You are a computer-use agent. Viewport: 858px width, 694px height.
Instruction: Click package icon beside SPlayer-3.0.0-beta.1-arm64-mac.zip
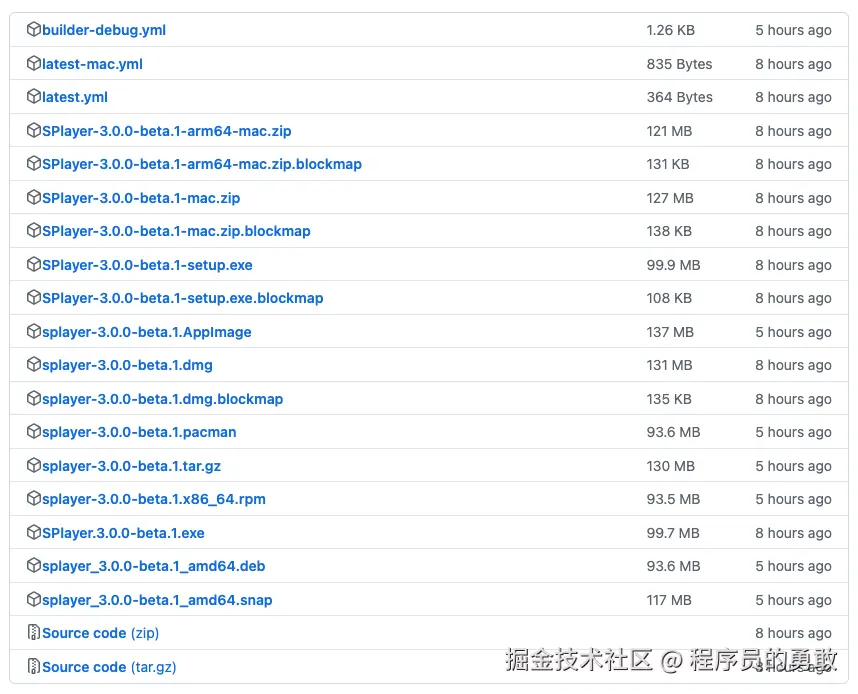click(x=34, y=130)
